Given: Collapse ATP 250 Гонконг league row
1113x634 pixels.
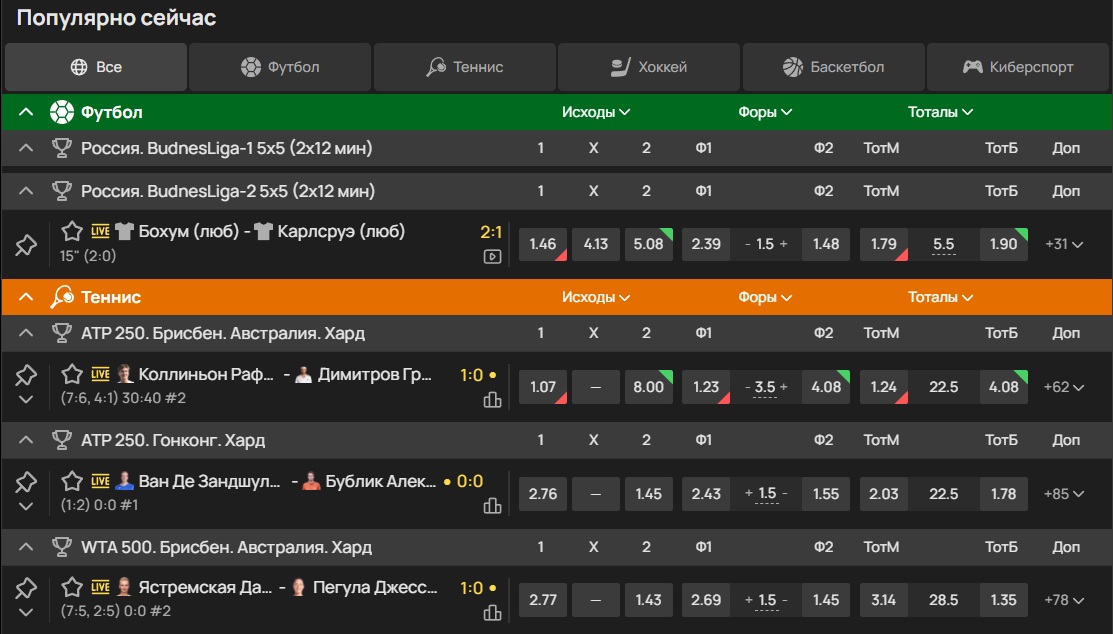Looking at the screenshot, I should pyautogui.click(x=27, y=440).
